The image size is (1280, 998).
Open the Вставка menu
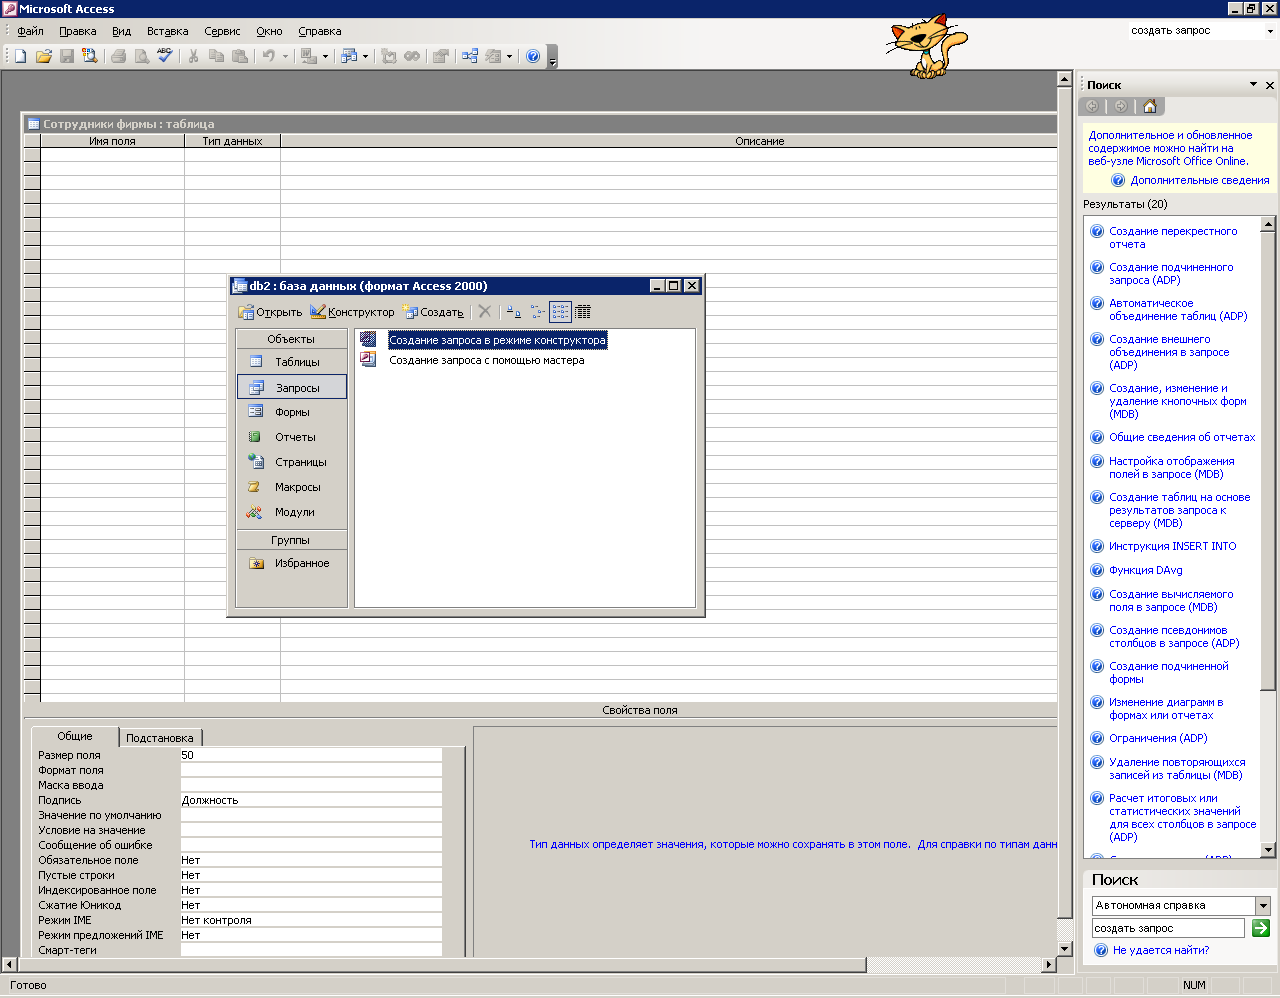[x=167, y=31]
